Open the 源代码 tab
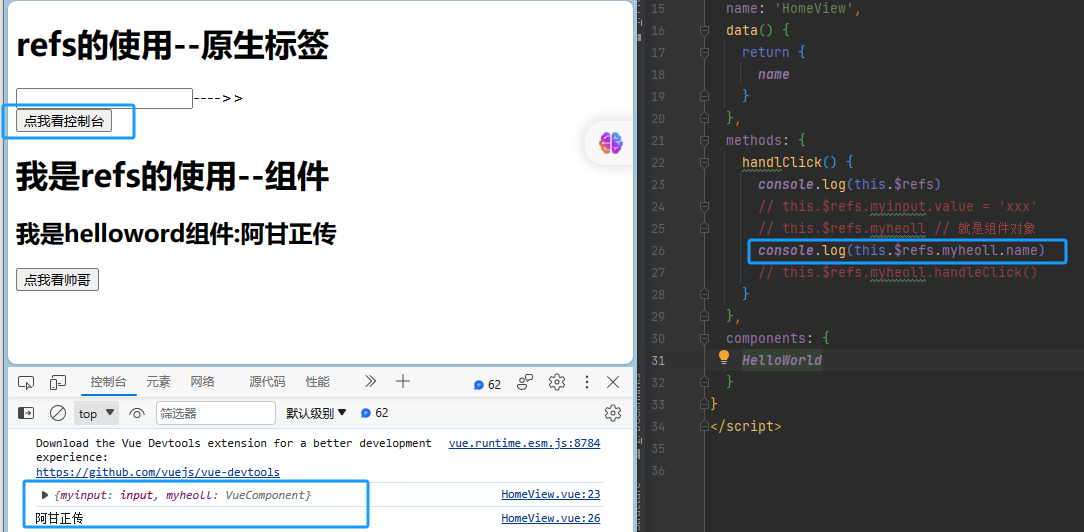Viewport: 1084px width, 532px height. (267, 382)
